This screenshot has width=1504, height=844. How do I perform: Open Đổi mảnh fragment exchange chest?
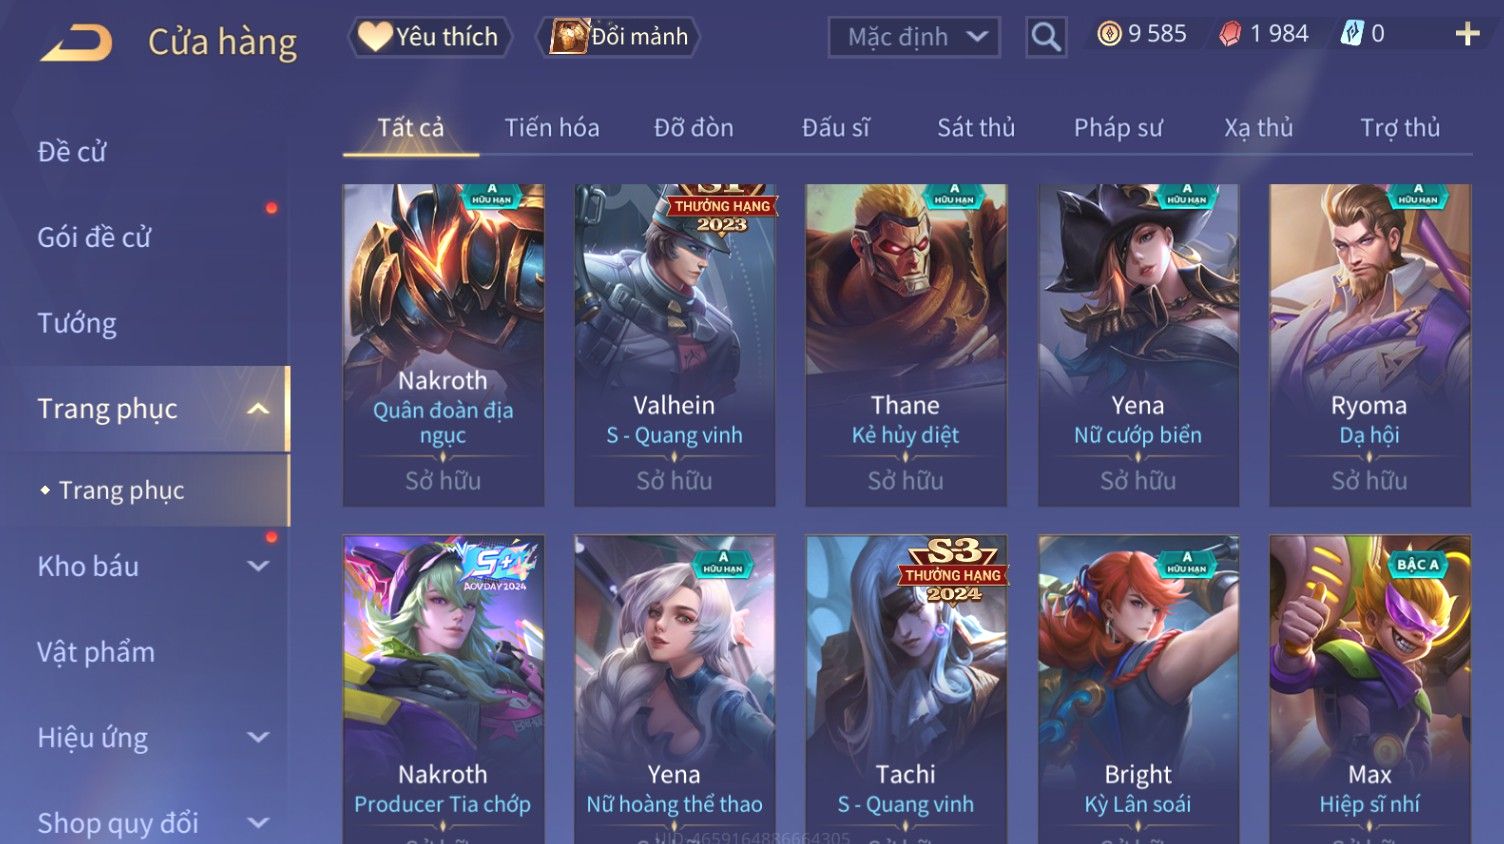pos(618,37)
